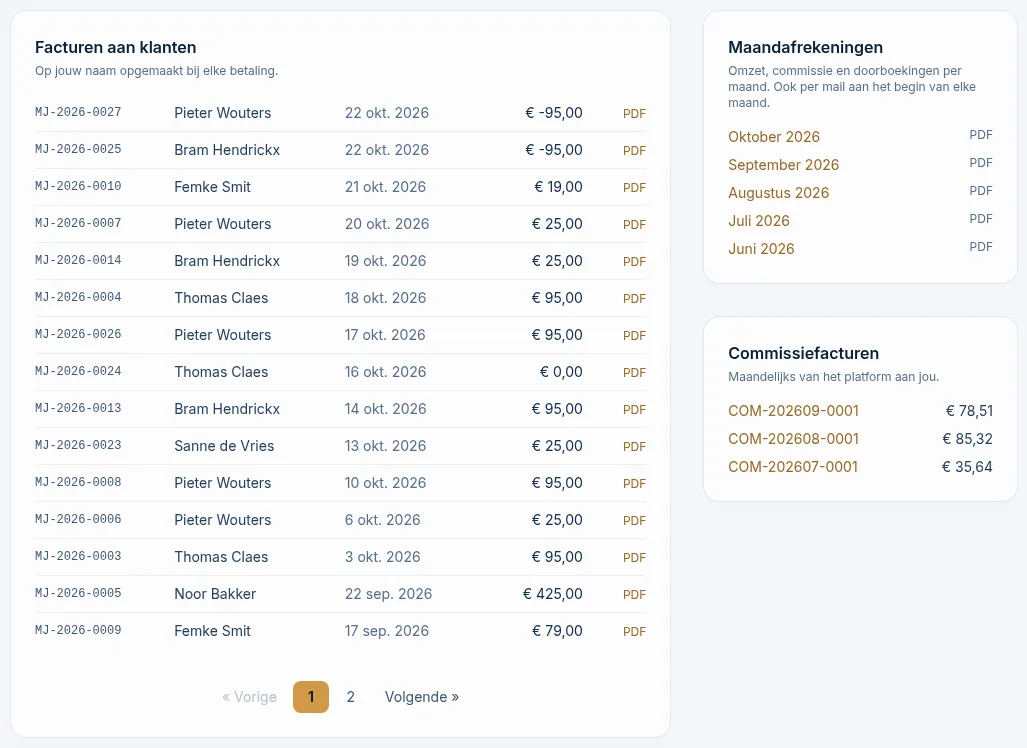Open PDF for invoice MJ-2026-0023
This screenshot has width=1027, height=748.
(x=634, y=447)
